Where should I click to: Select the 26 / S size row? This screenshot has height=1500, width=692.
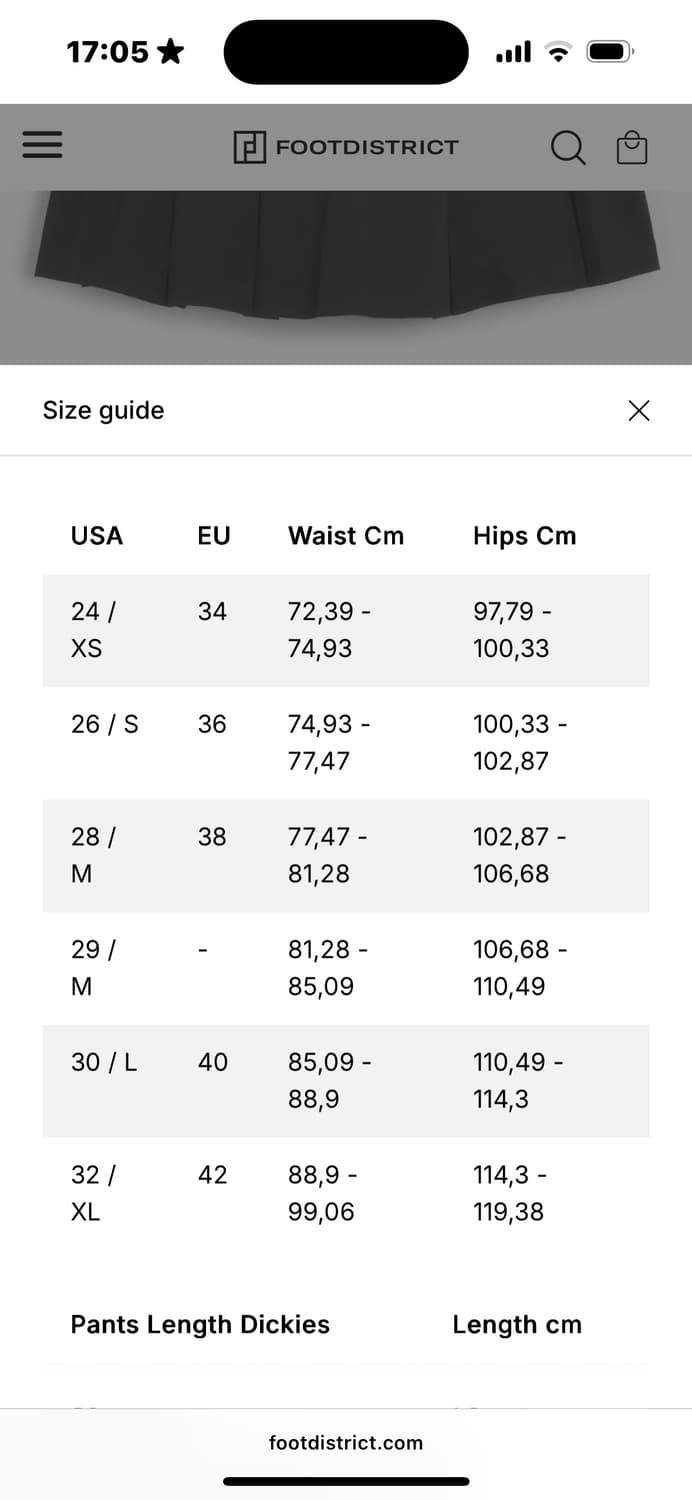[346, 742]
